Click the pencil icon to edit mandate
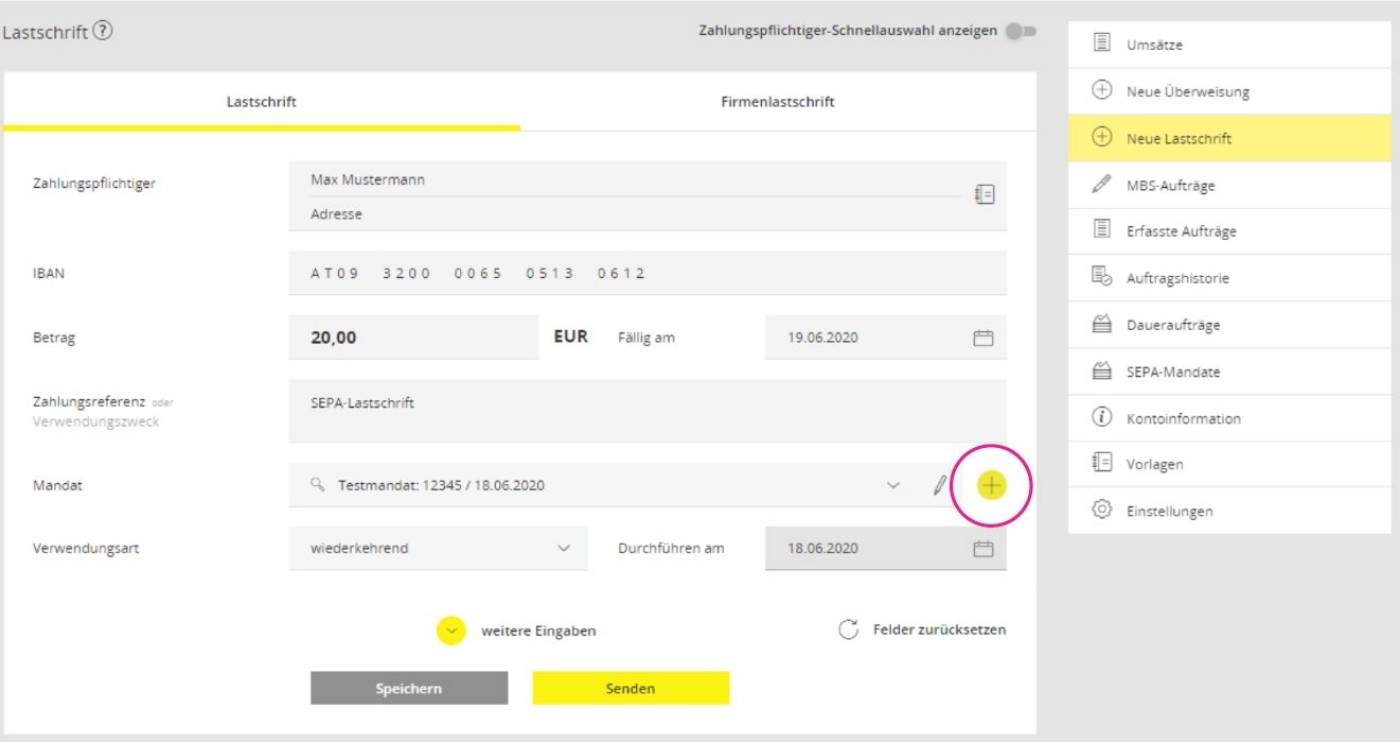The width and height of the screenshot is (1400, 742). point(939,486)
